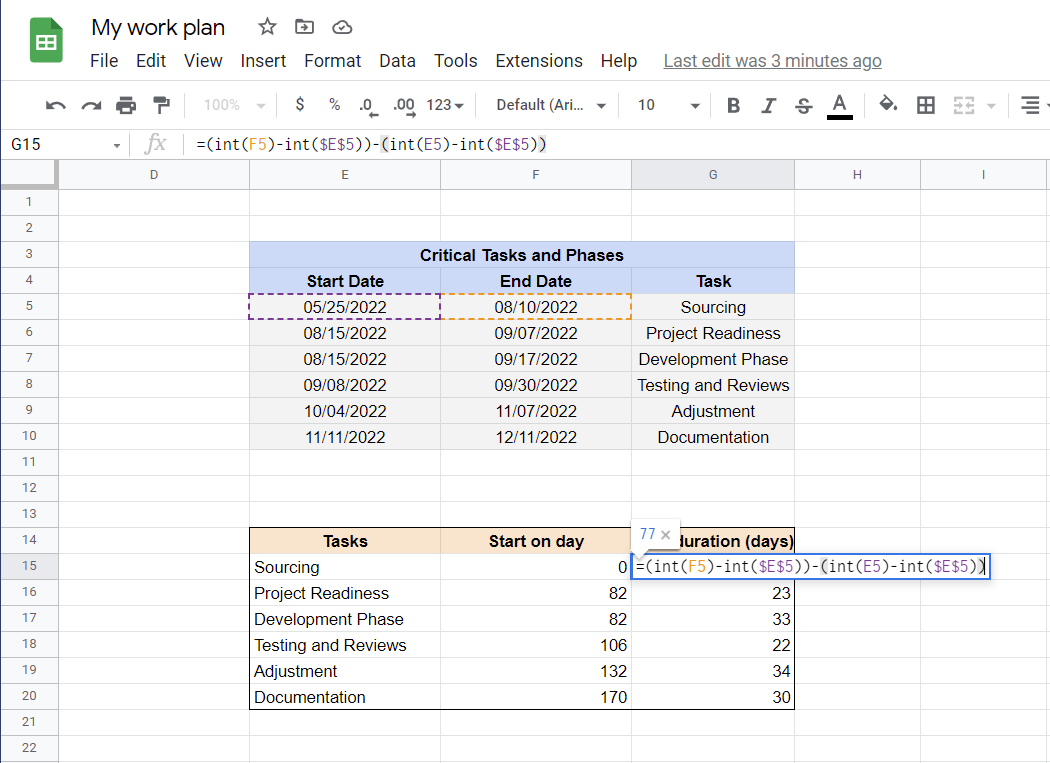Toggle strikethrough formatting
The width and height of the screenshot is (1050, 763).
point(803,105)
